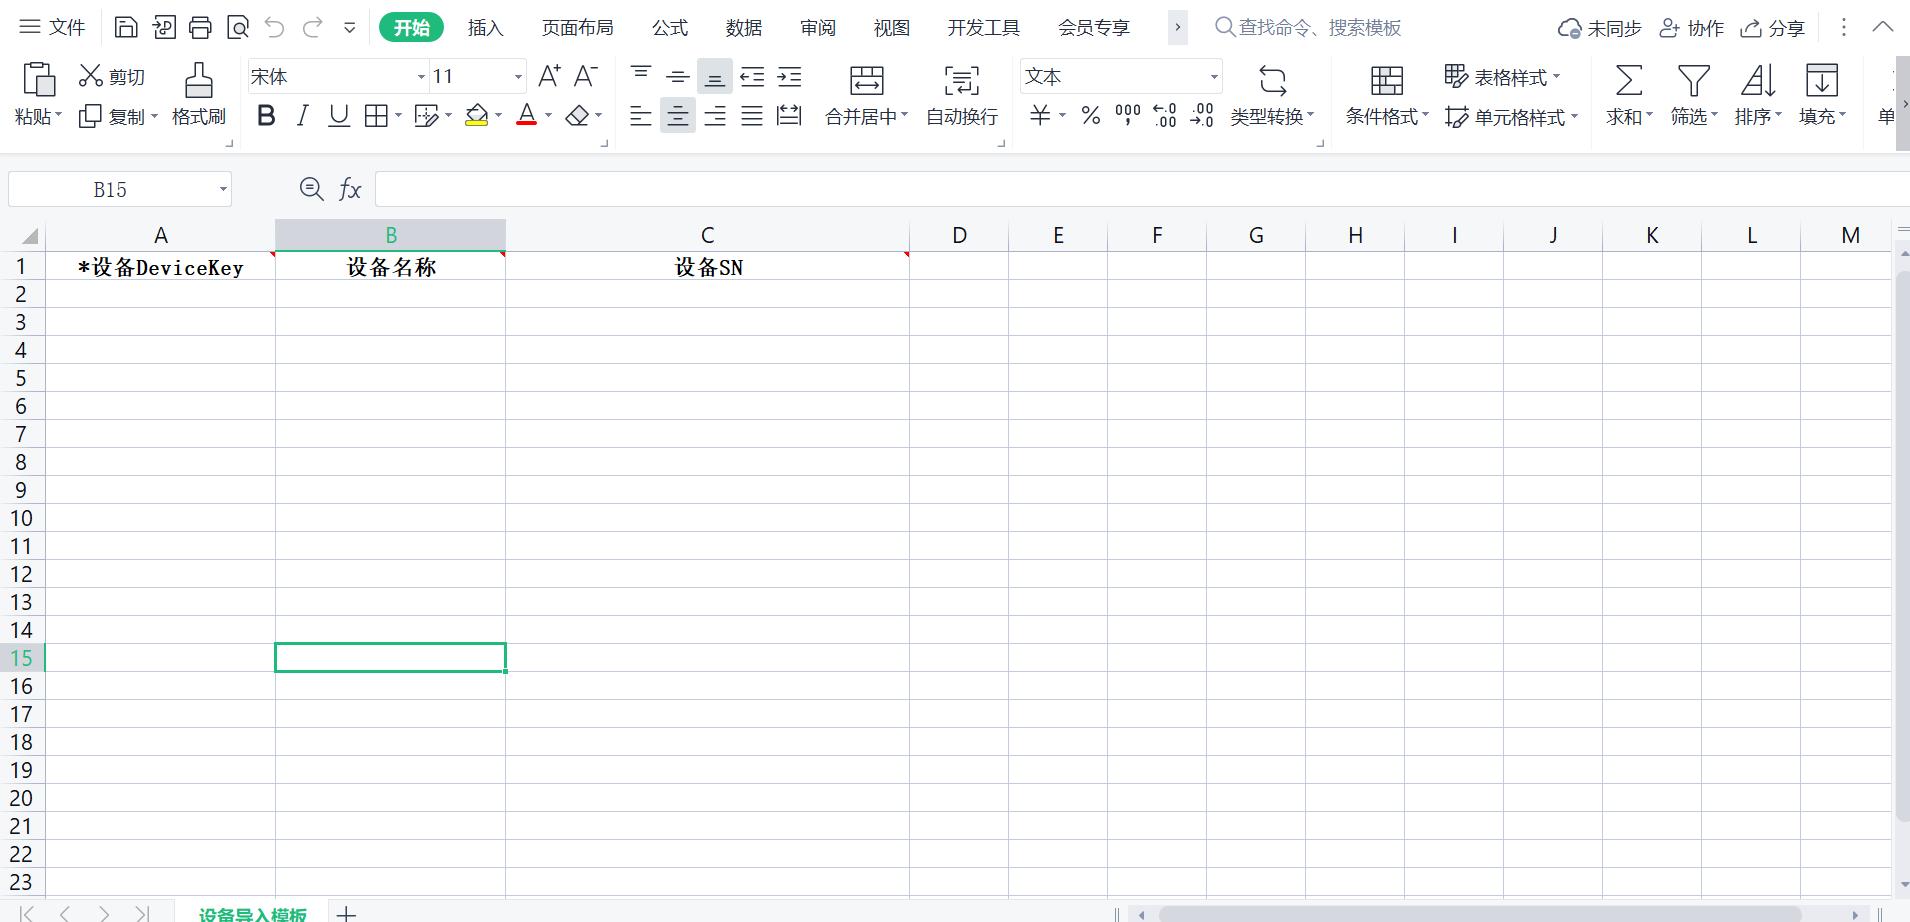Click the Print icon in quick toolbar
The height and width of the screenshot is (922, 1910).
200,27
